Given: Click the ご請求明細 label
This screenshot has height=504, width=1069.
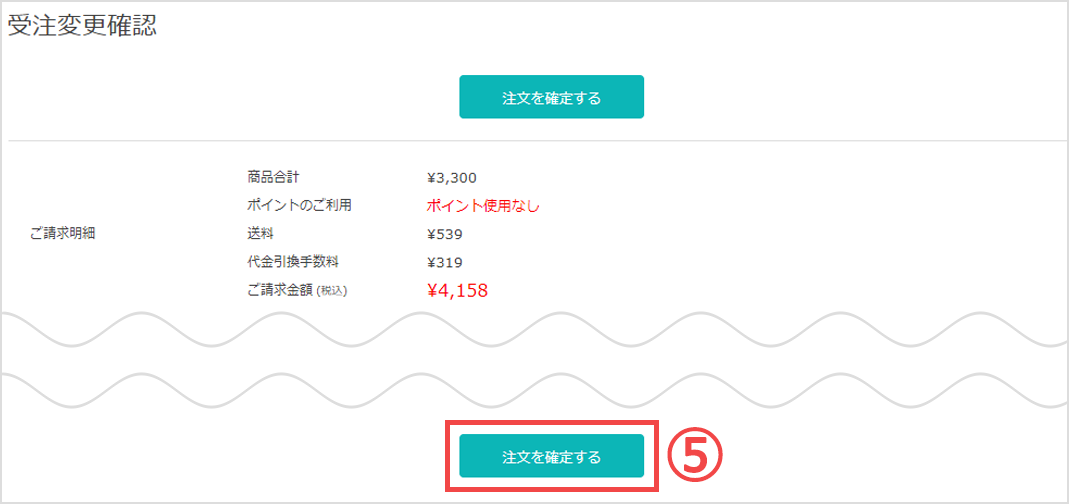Looking at the screenshot, I should (x=63, y=234).
